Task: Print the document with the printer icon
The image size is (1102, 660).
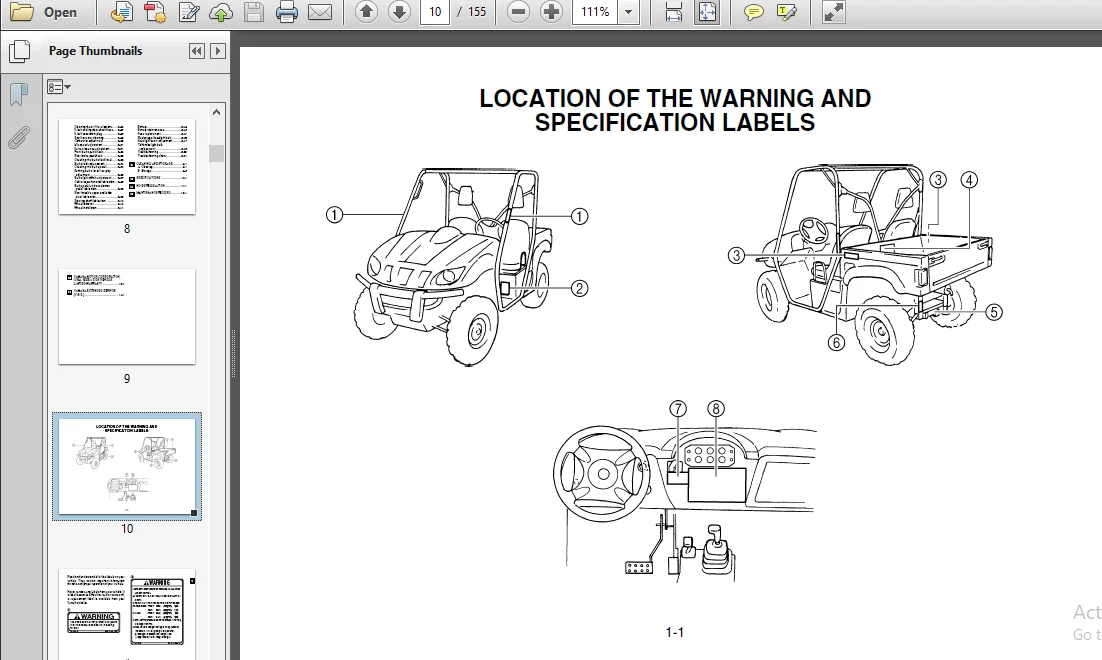Action: click(x=287, y=12)
